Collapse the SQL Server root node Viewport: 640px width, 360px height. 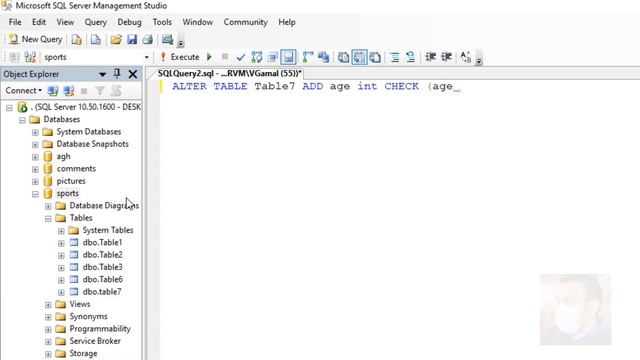point(9,108)
